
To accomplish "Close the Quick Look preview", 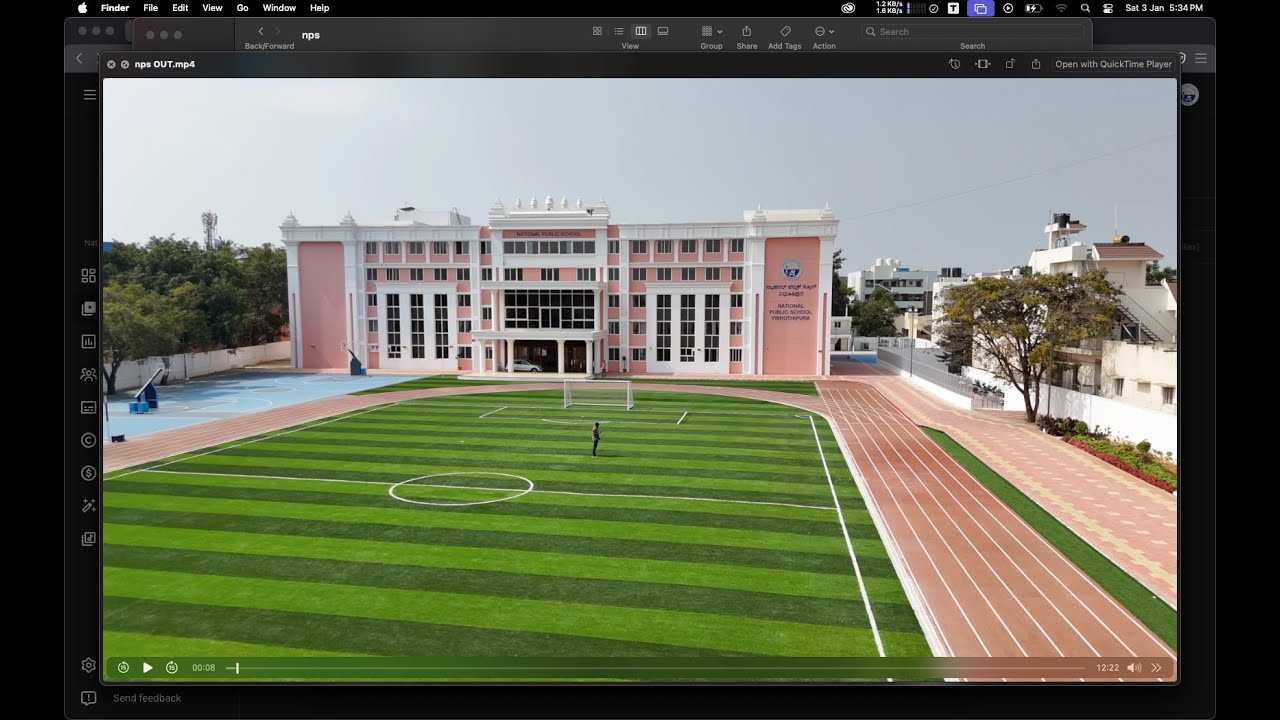I will tap(111, 64).
